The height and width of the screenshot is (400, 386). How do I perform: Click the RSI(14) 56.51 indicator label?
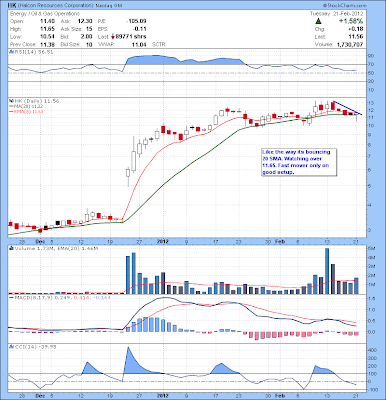click(33, 52)
